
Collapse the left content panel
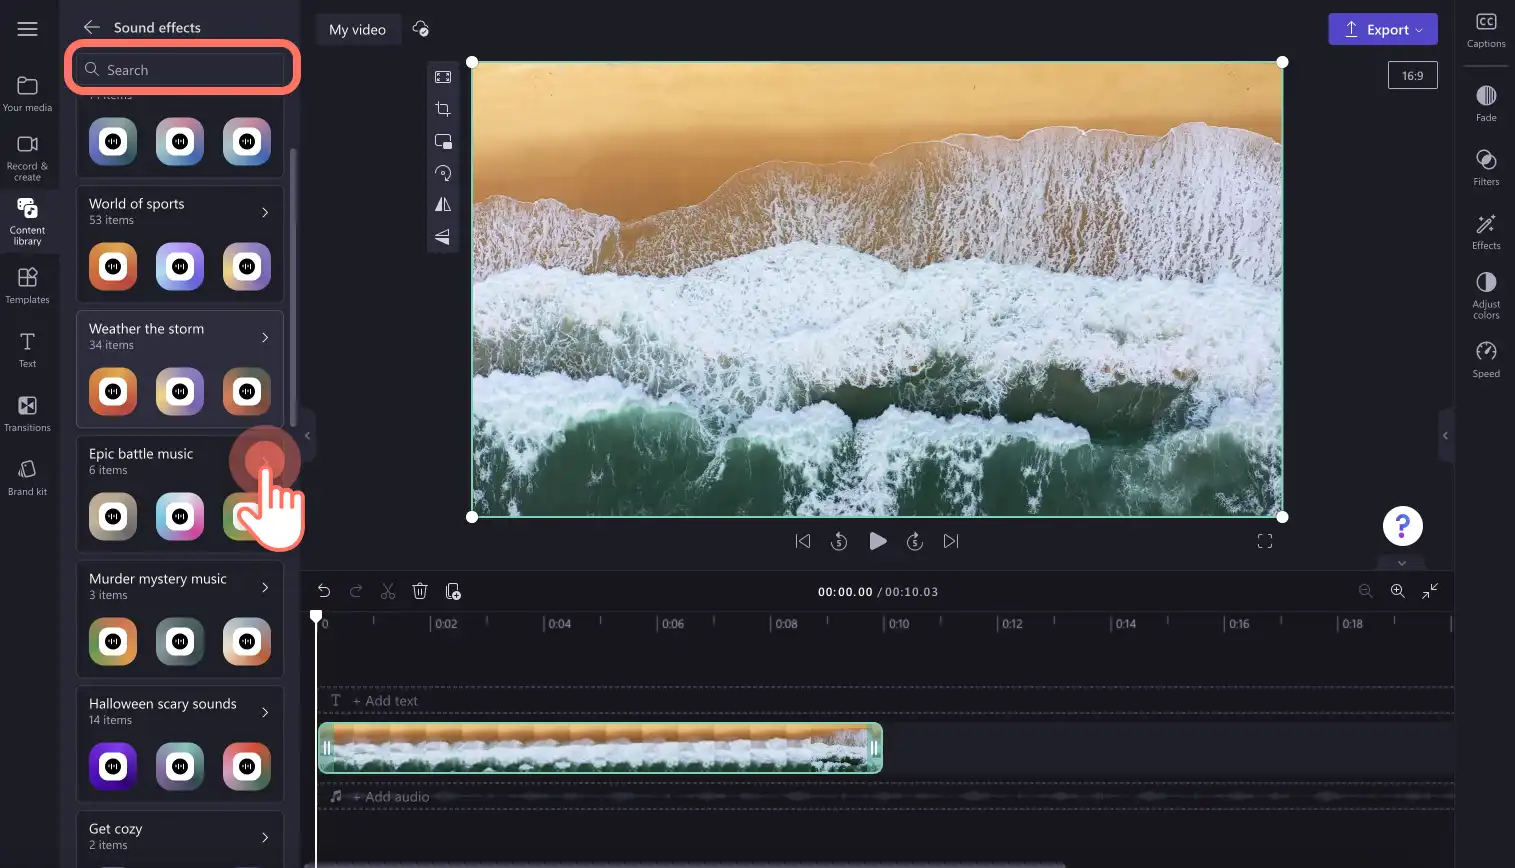tap(307, 435)
